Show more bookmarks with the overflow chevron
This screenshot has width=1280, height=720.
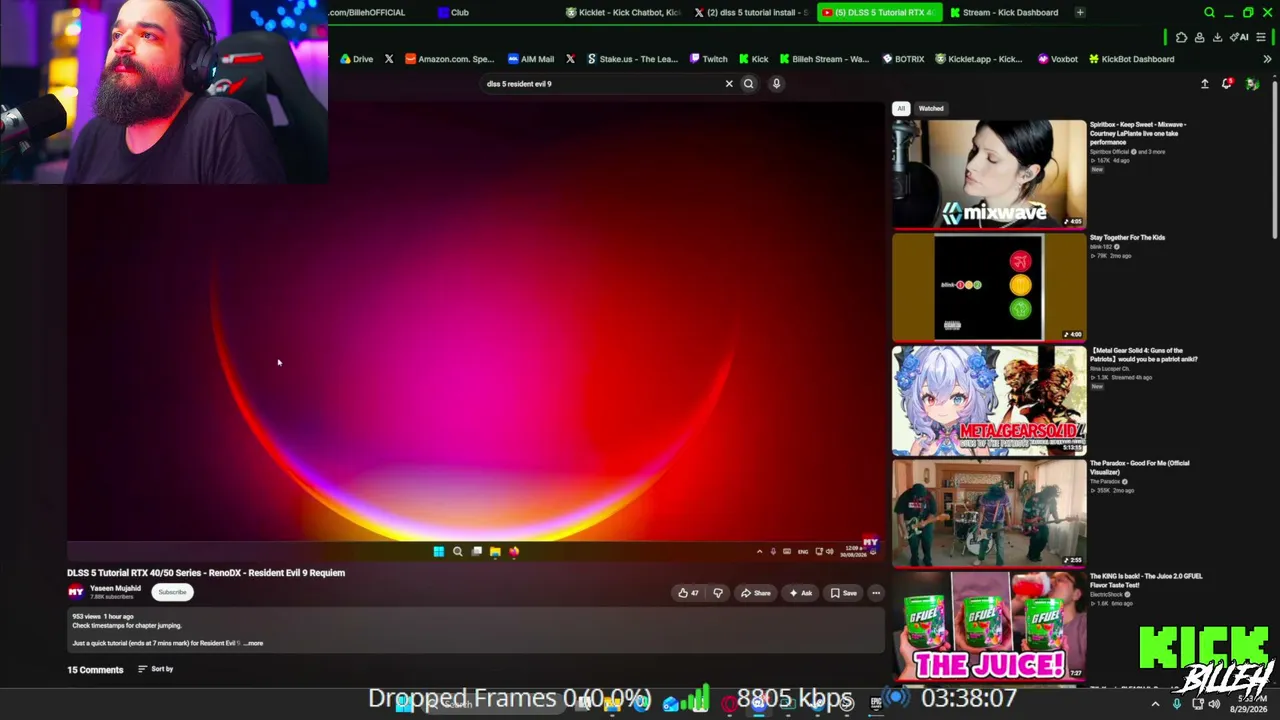pyautogui.click(x=1267, y=59)
